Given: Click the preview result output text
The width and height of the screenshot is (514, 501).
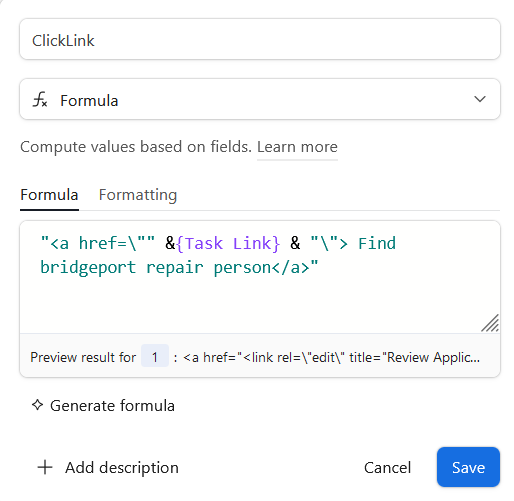Looking at the screenshot, I should [331, 357].
